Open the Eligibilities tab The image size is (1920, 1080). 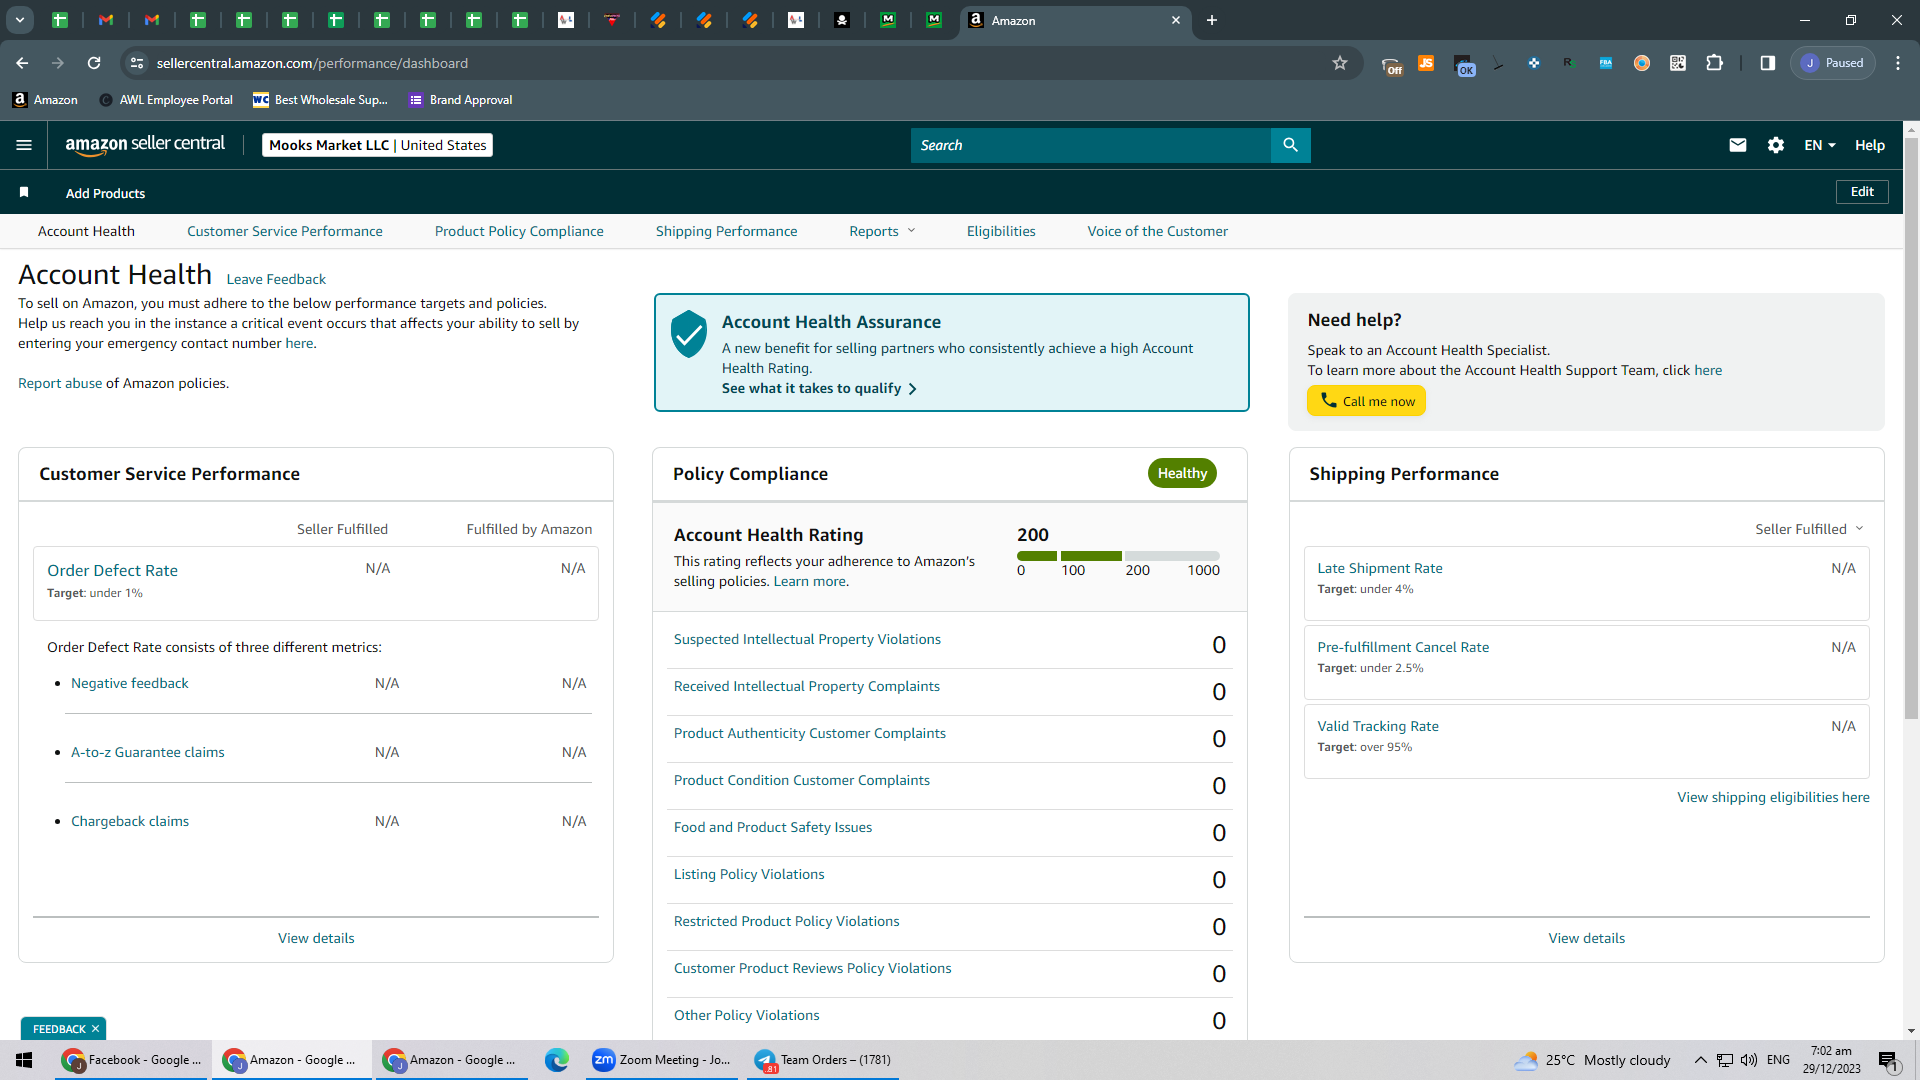pyautogui.click(x=1001, y=231)
